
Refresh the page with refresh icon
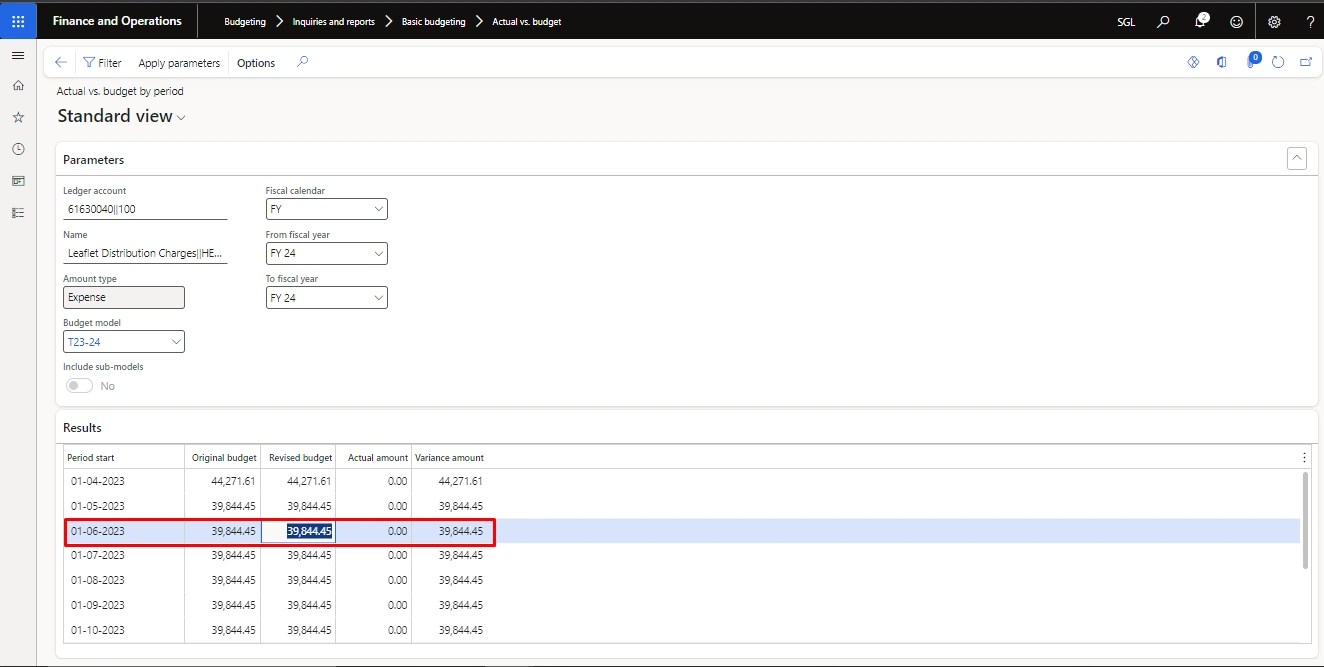1278,62
